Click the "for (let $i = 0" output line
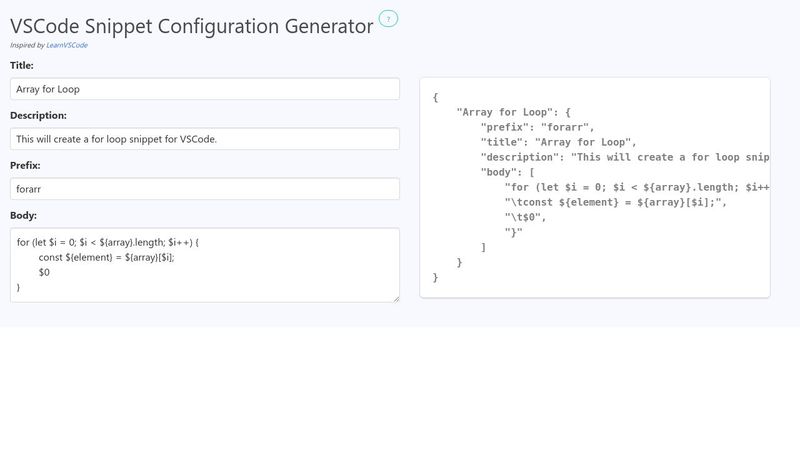Viewport: 800px width, 450px height. (637, 187)
